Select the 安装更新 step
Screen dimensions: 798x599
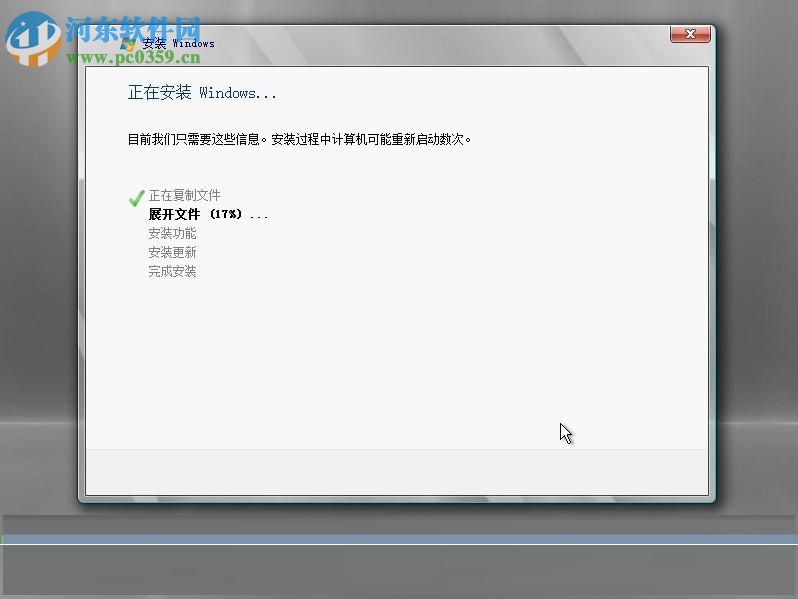click(172, 252)
